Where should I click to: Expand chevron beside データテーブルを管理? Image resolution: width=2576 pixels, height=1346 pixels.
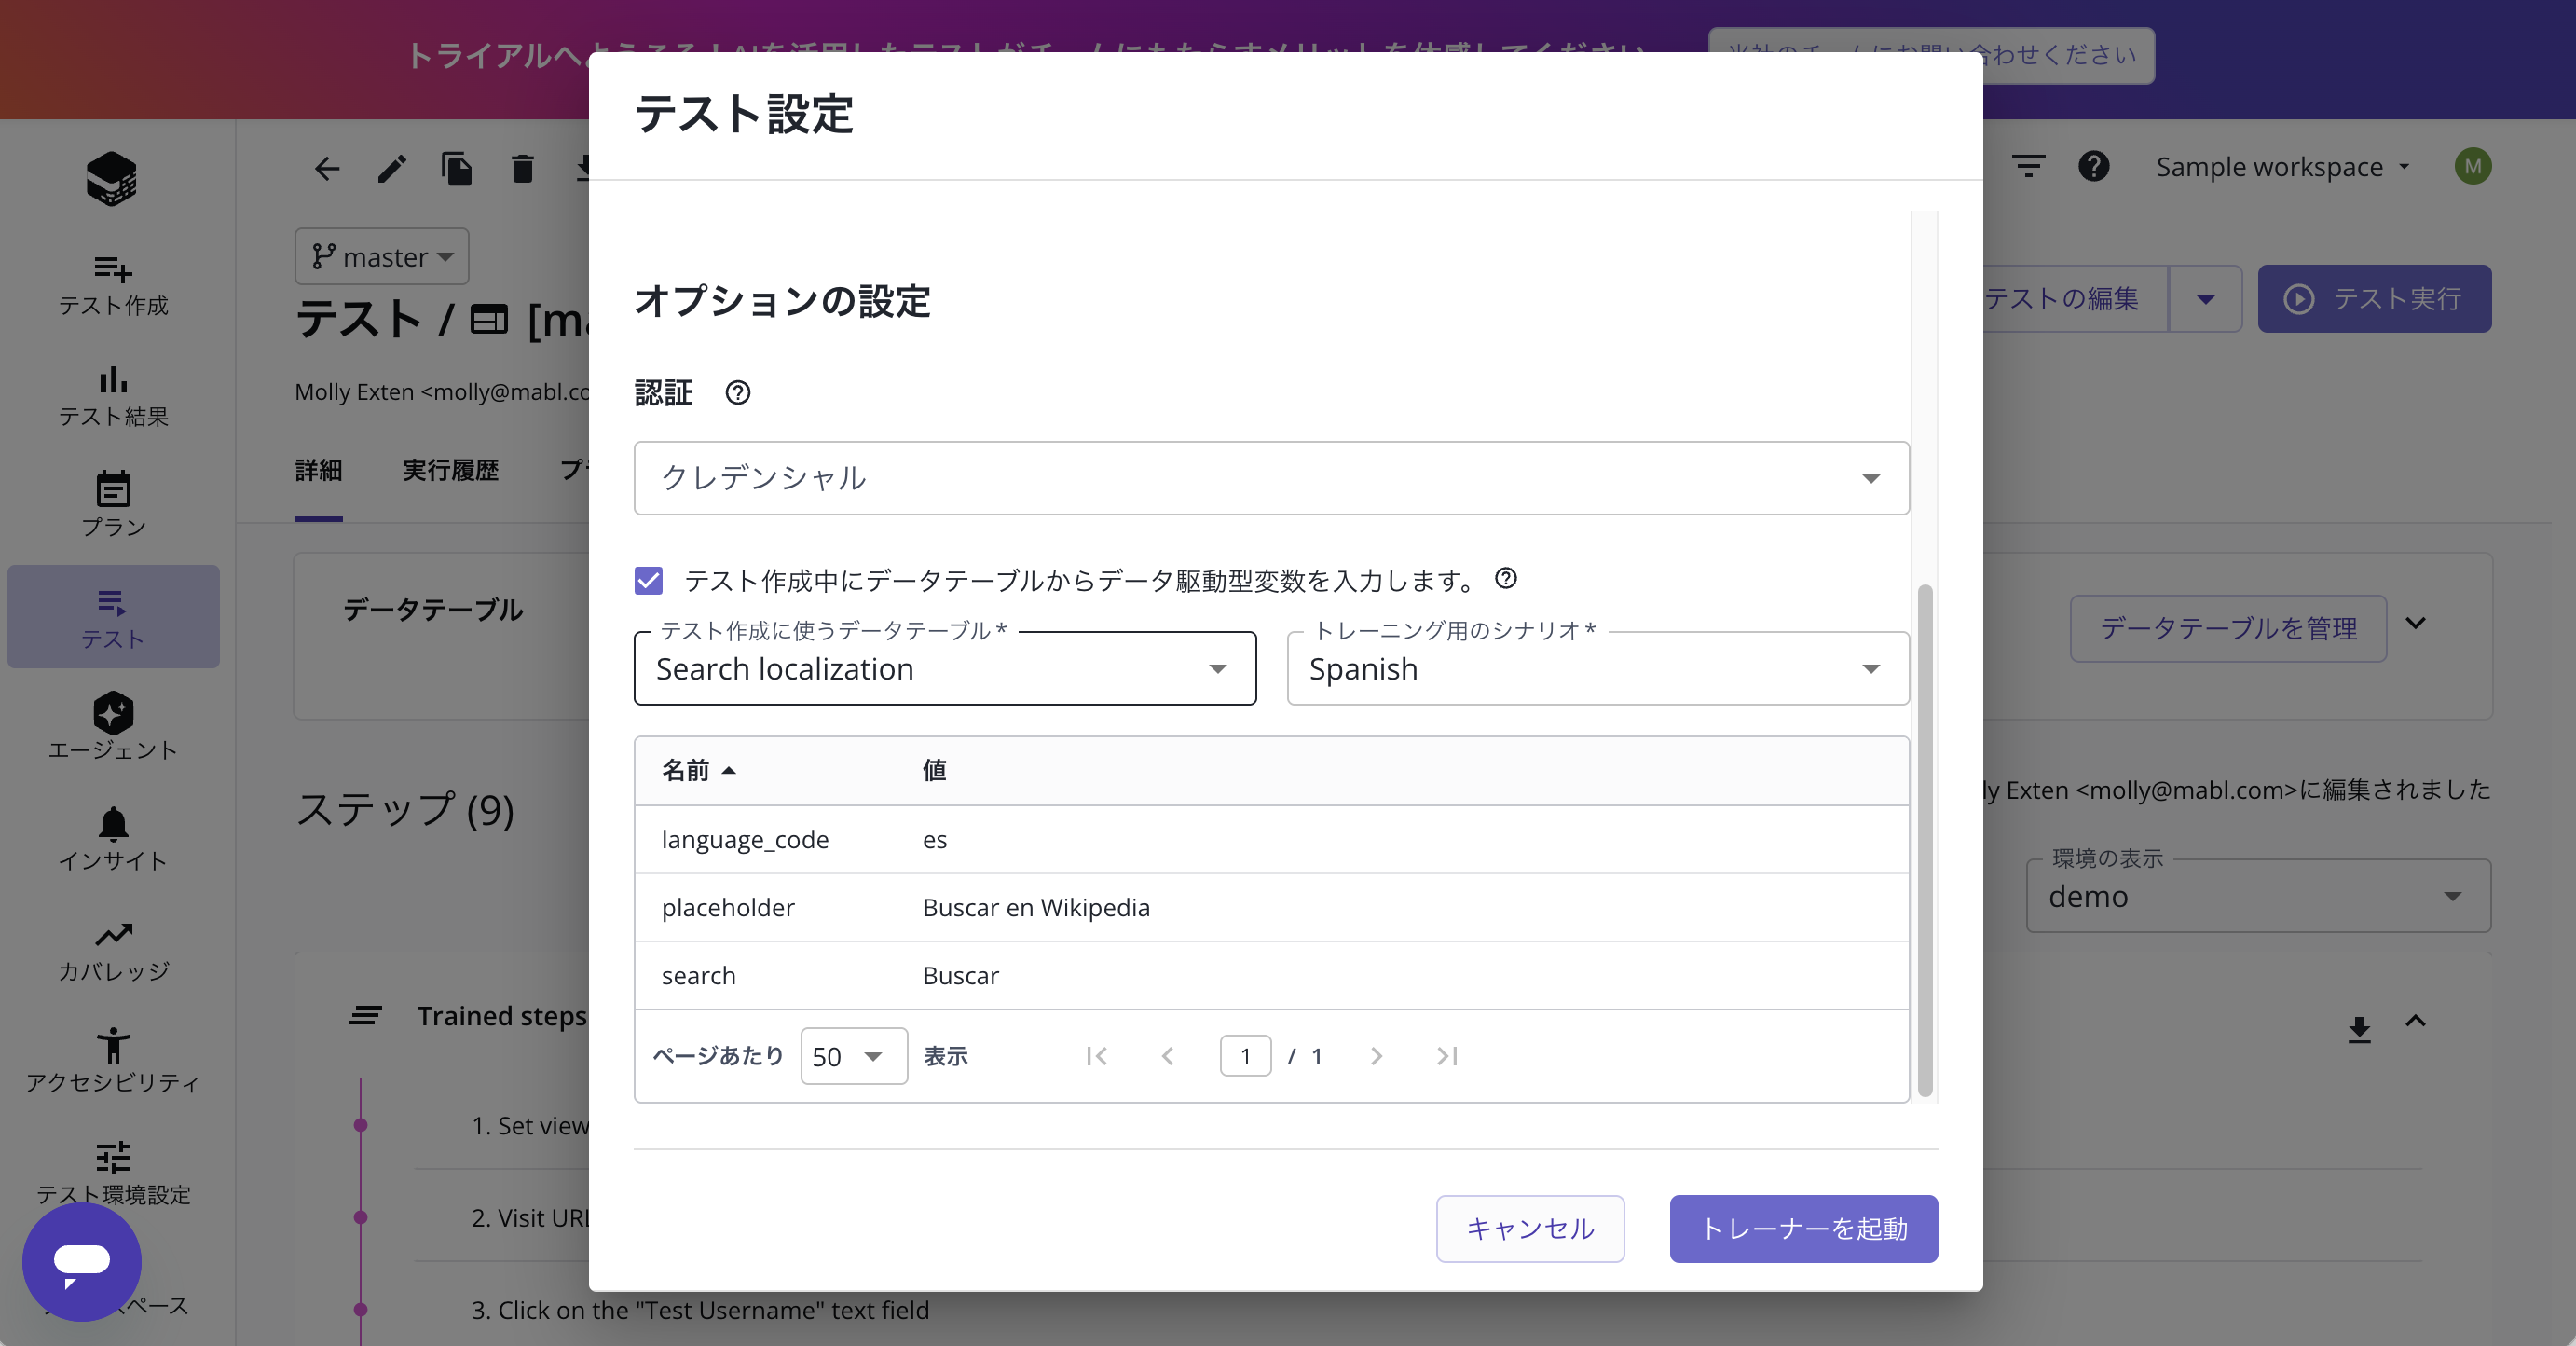(x=2415, y=623)
